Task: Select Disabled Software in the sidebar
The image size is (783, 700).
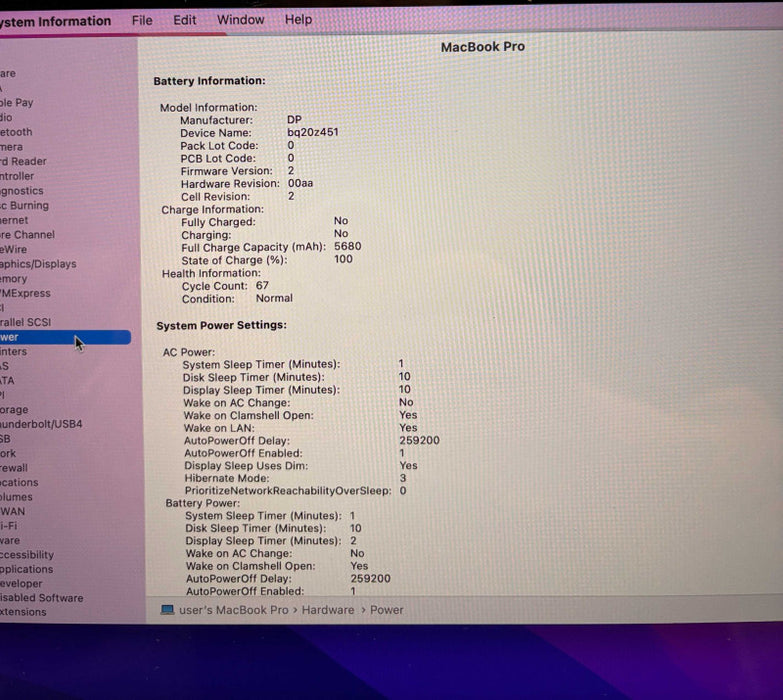Action: coord(41,598)
